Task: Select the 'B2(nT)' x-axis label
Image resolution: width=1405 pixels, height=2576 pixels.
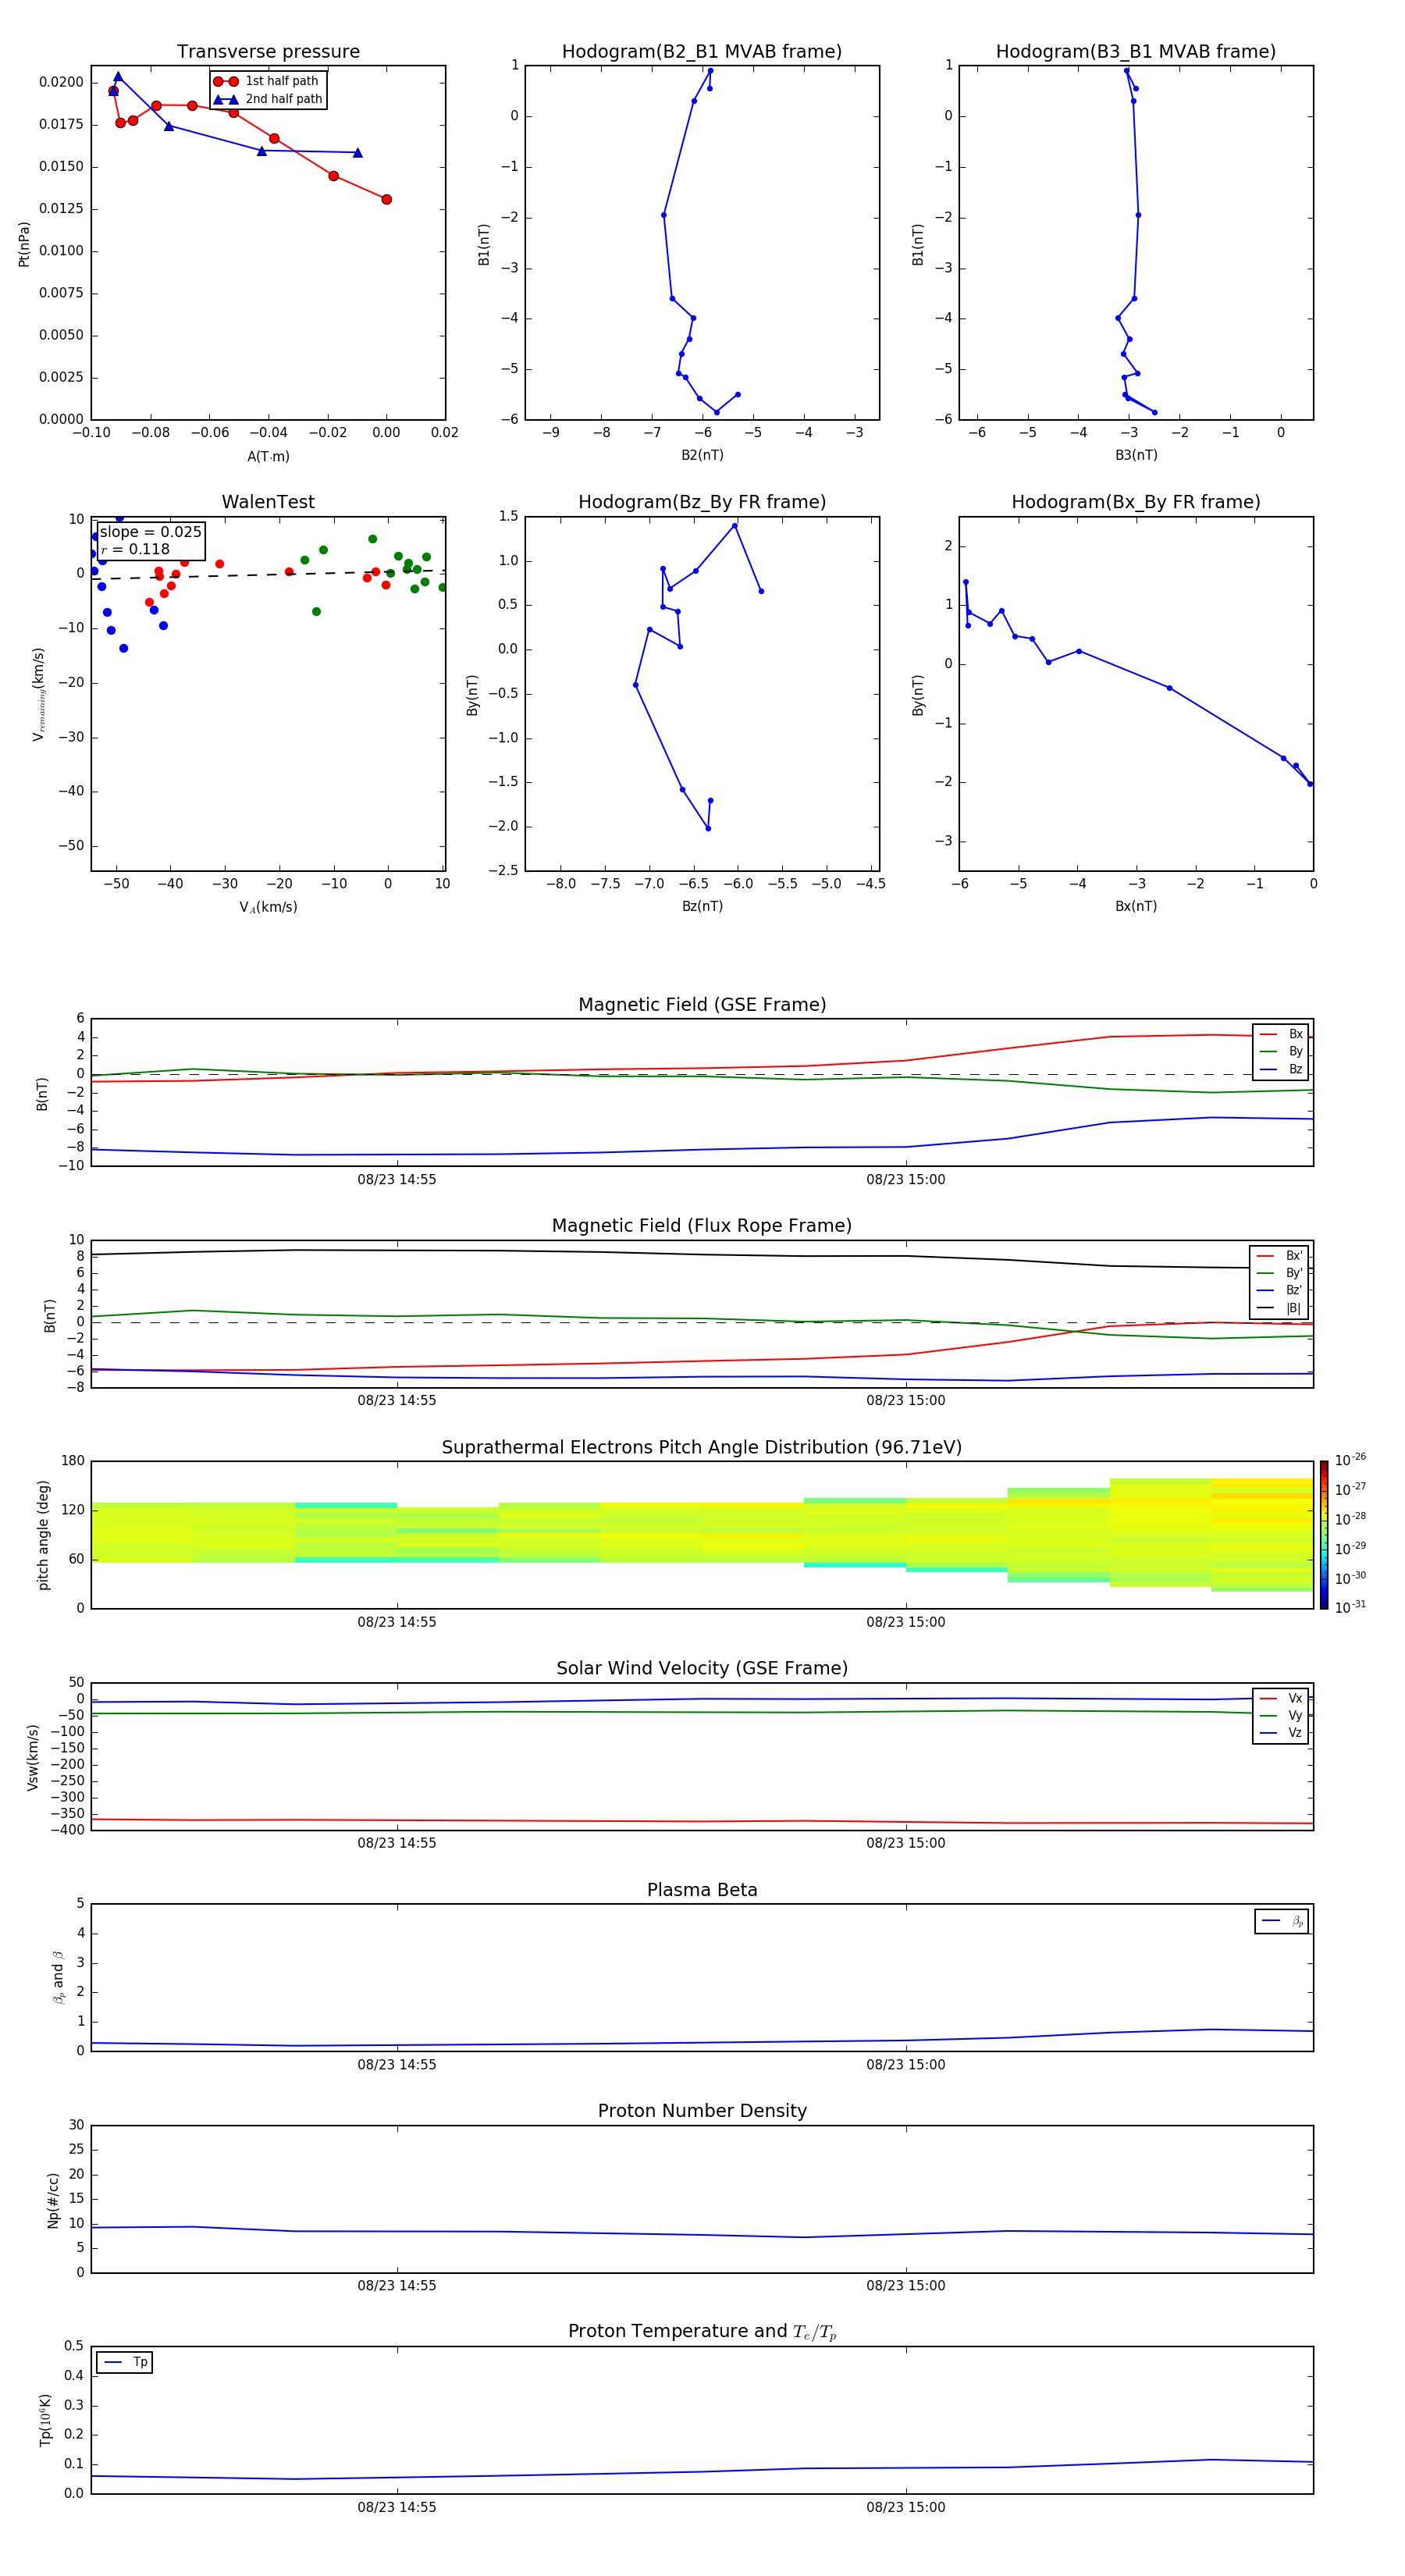Action: coord(702,455)
